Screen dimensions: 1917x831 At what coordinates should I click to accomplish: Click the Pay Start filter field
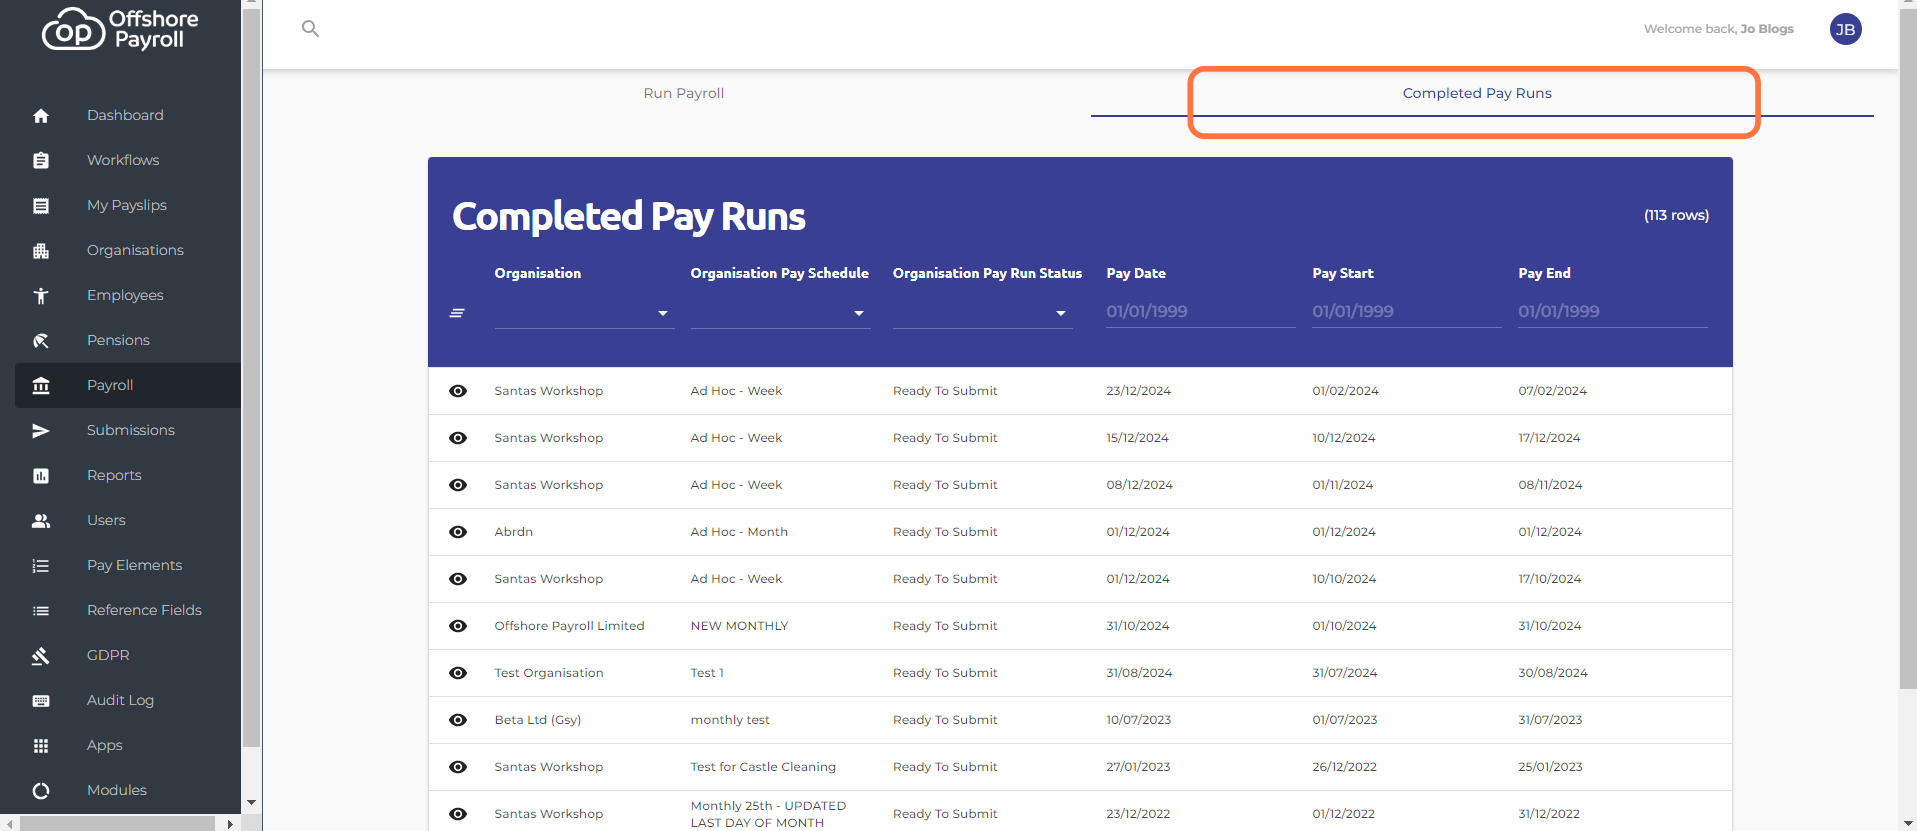1406,312
